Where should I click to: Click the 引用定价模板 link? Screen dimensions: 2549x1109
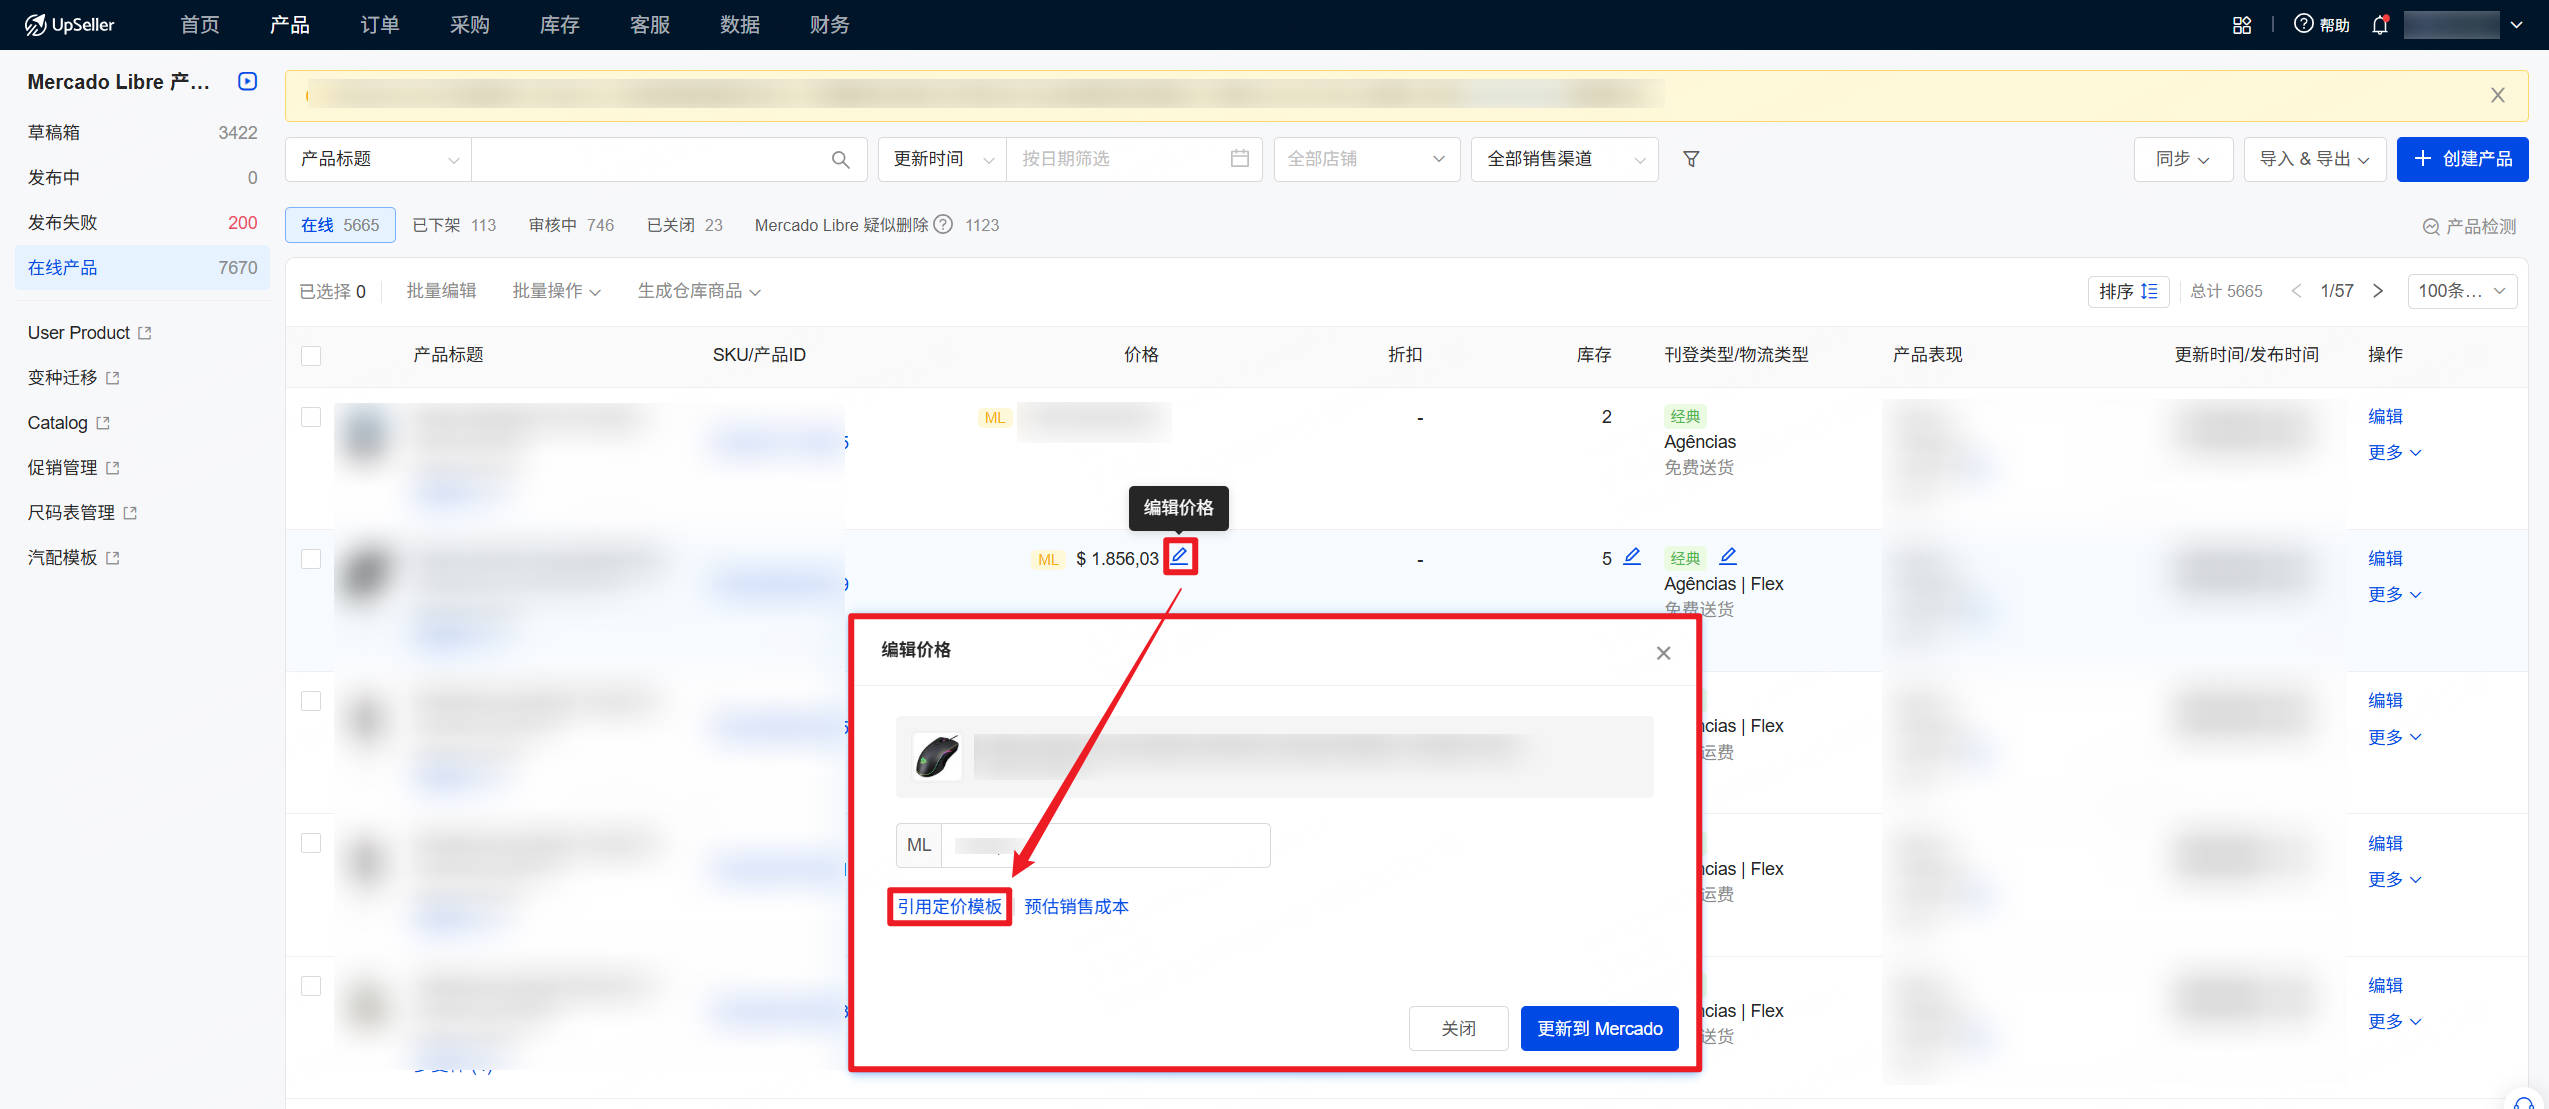[x=949, y=907]
